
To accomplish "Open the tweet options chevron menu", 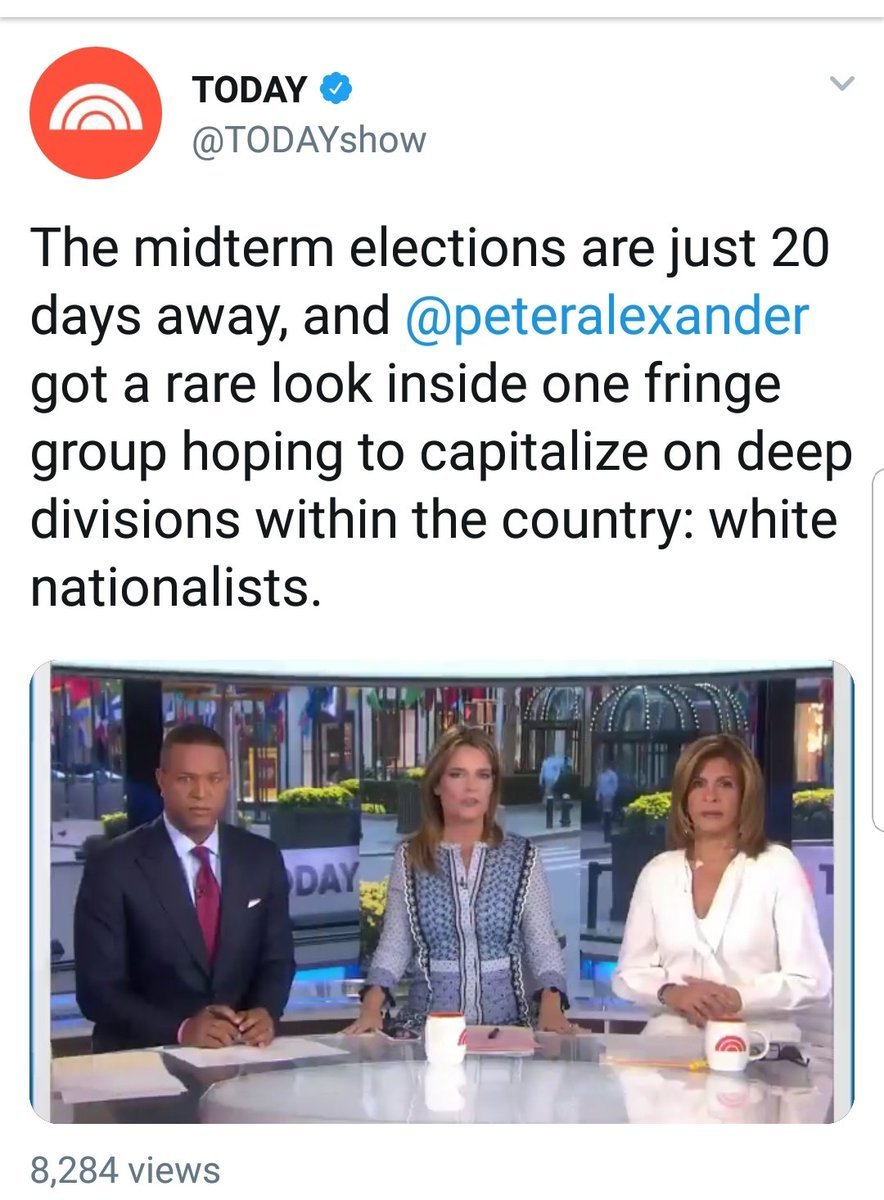I will click(x=843, y=85).
